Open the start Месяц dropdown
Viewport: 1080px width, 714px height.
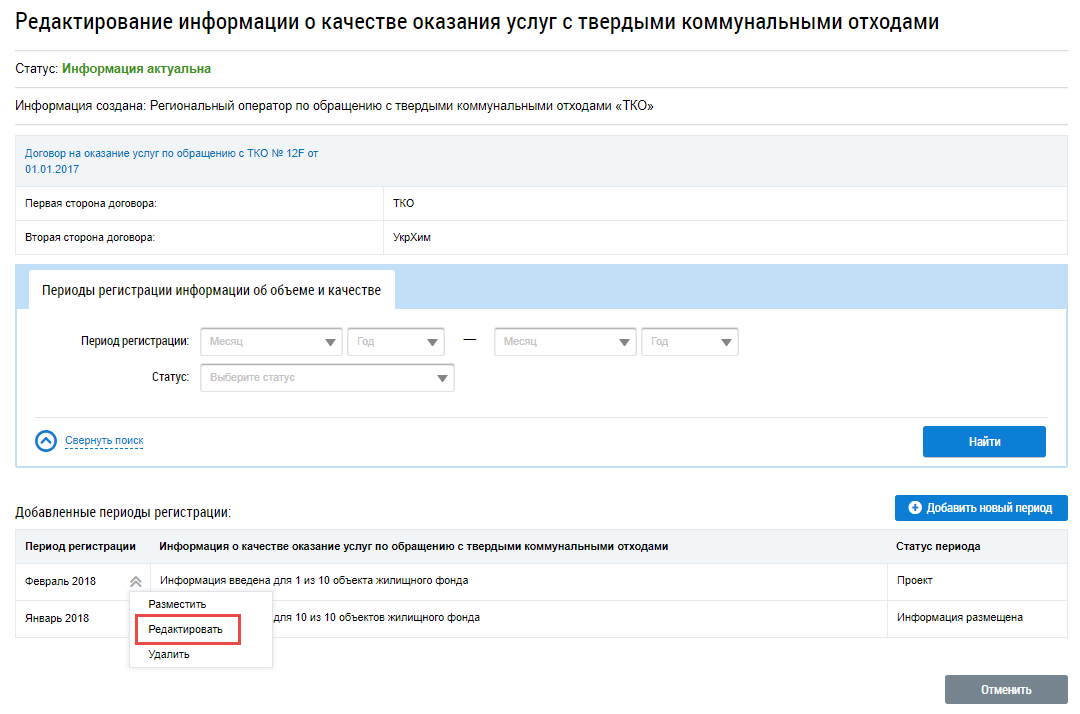271,342
